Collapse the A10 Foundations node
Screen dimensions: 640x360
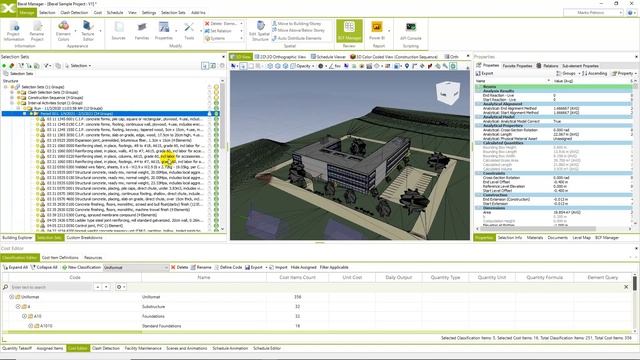(24, 316)
